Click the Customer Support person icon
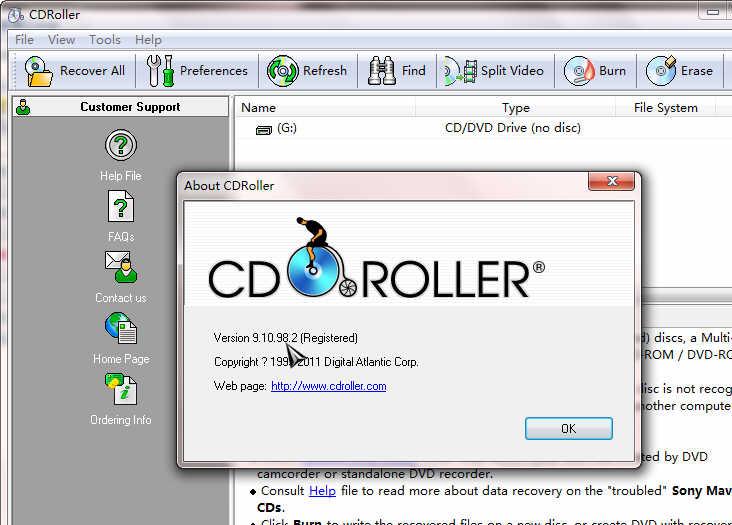Image resolution: width=732 pixels, height=525 pixels. (23, 107)
